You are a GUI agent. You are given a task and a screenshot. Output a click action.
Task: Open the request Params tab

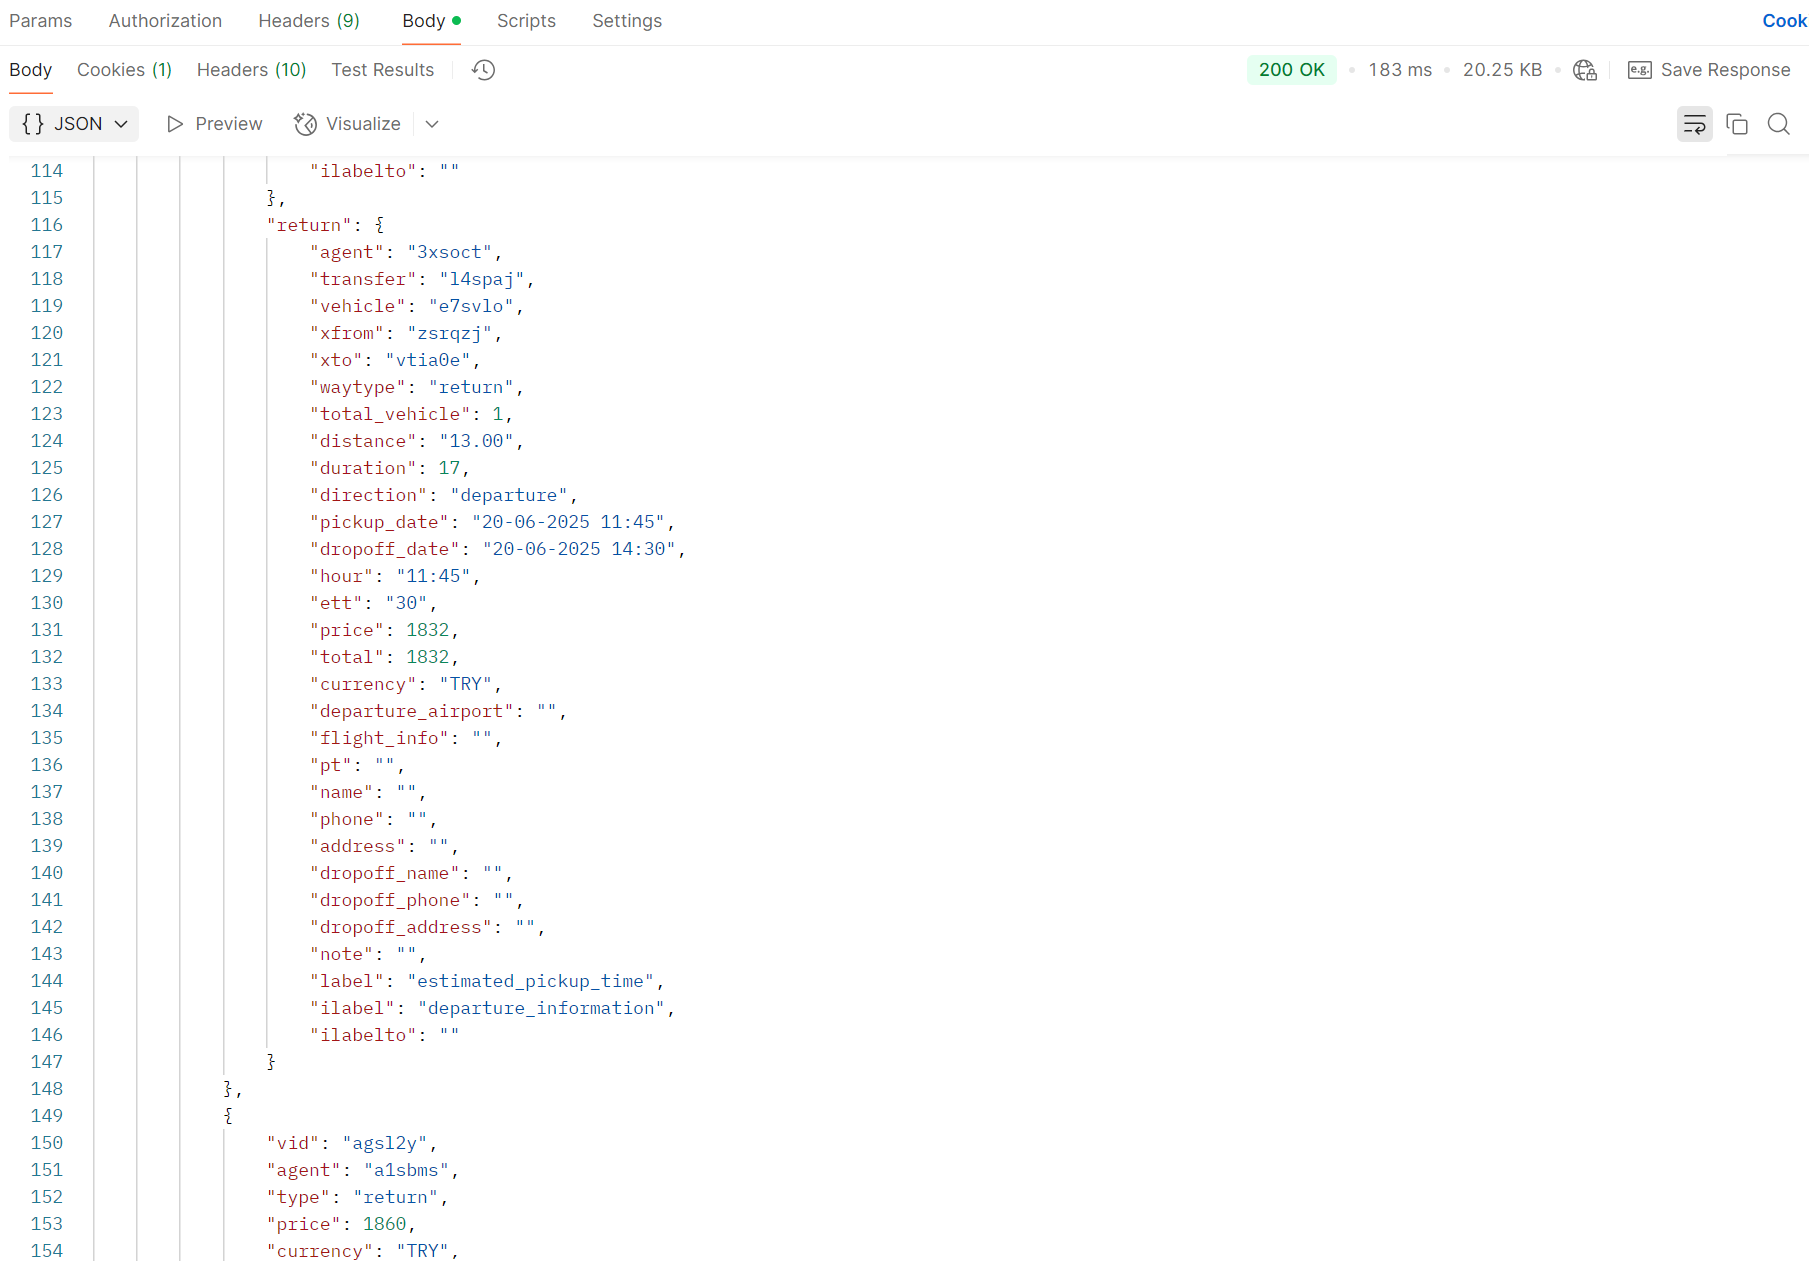[41, 21]
